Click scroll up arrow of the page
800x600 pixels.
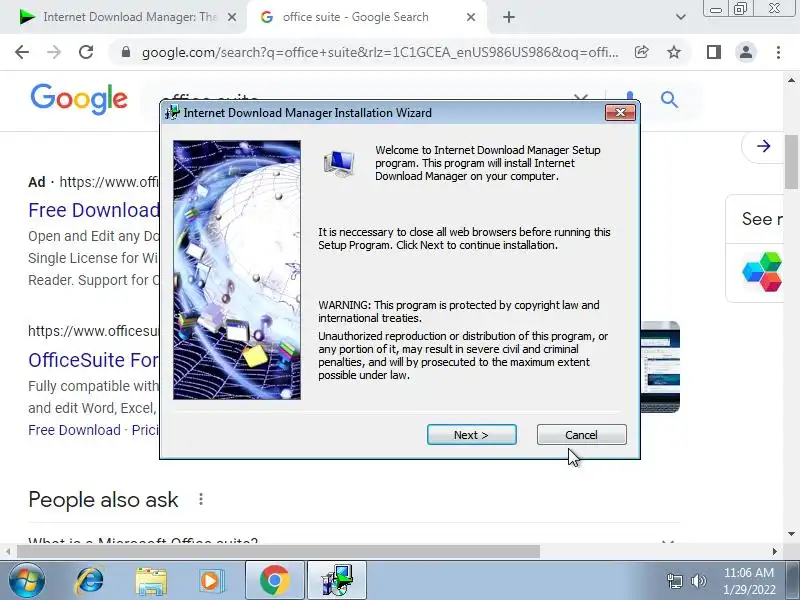click(x=791, y=80)
